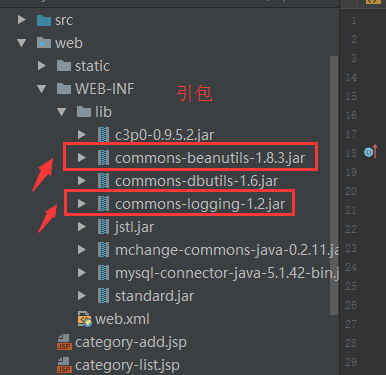This screenshot has height=375, width=386.
Task: Expand the static folder arrow
Action: pyautogui.click(x=42, y=66)
